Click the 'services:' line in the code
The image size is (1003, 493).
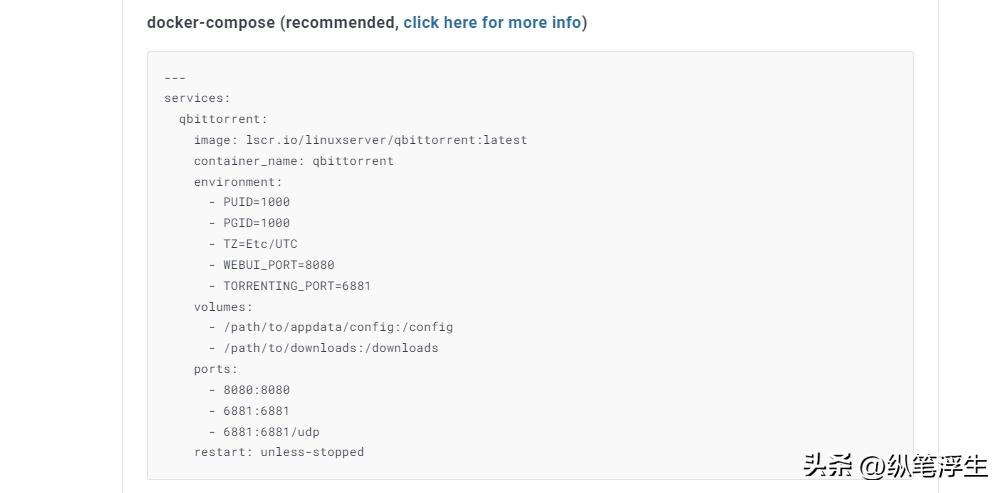pos(197,98)
